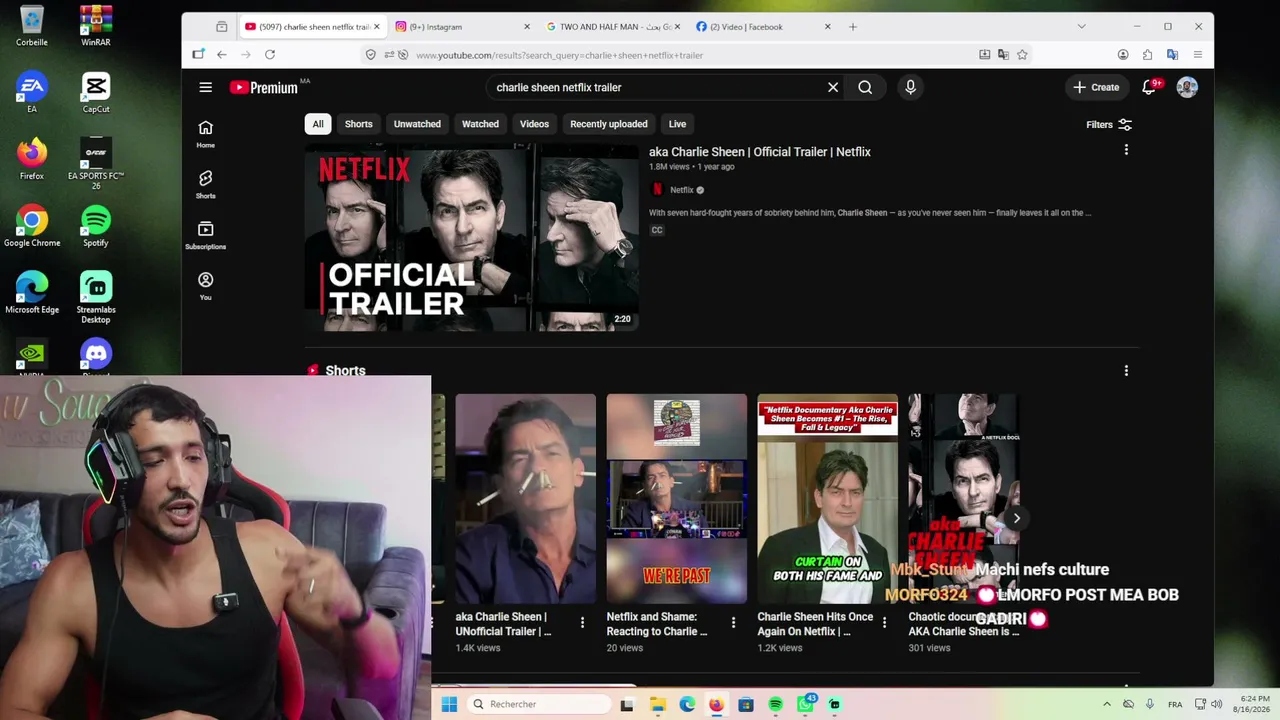
Task: Open options for Netflix and Shame short
Action: tap(733, 623)
